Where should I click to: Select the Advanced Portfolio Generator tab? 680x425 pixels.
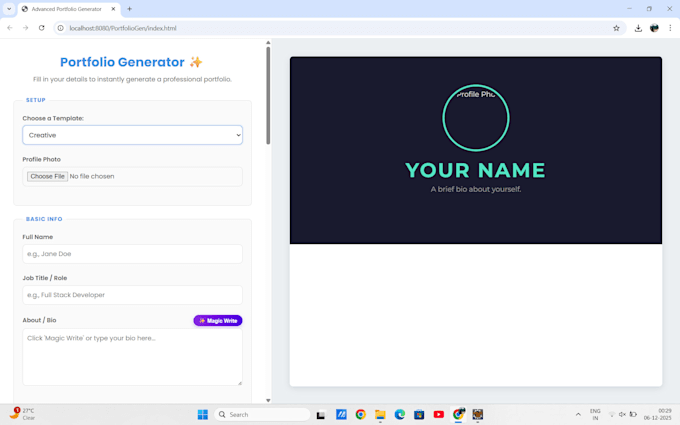69,9
